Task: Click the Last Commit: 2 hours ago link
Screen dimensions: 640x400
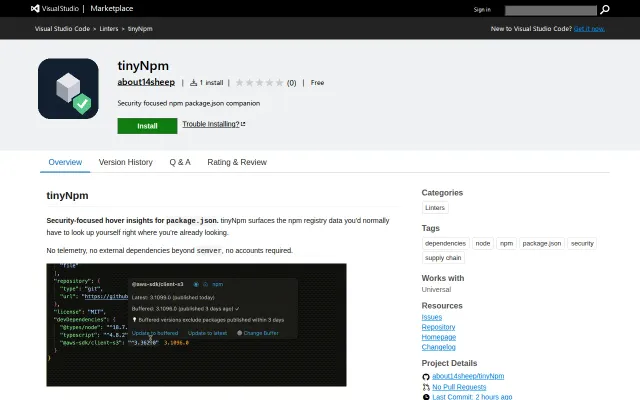Action: 472,396
